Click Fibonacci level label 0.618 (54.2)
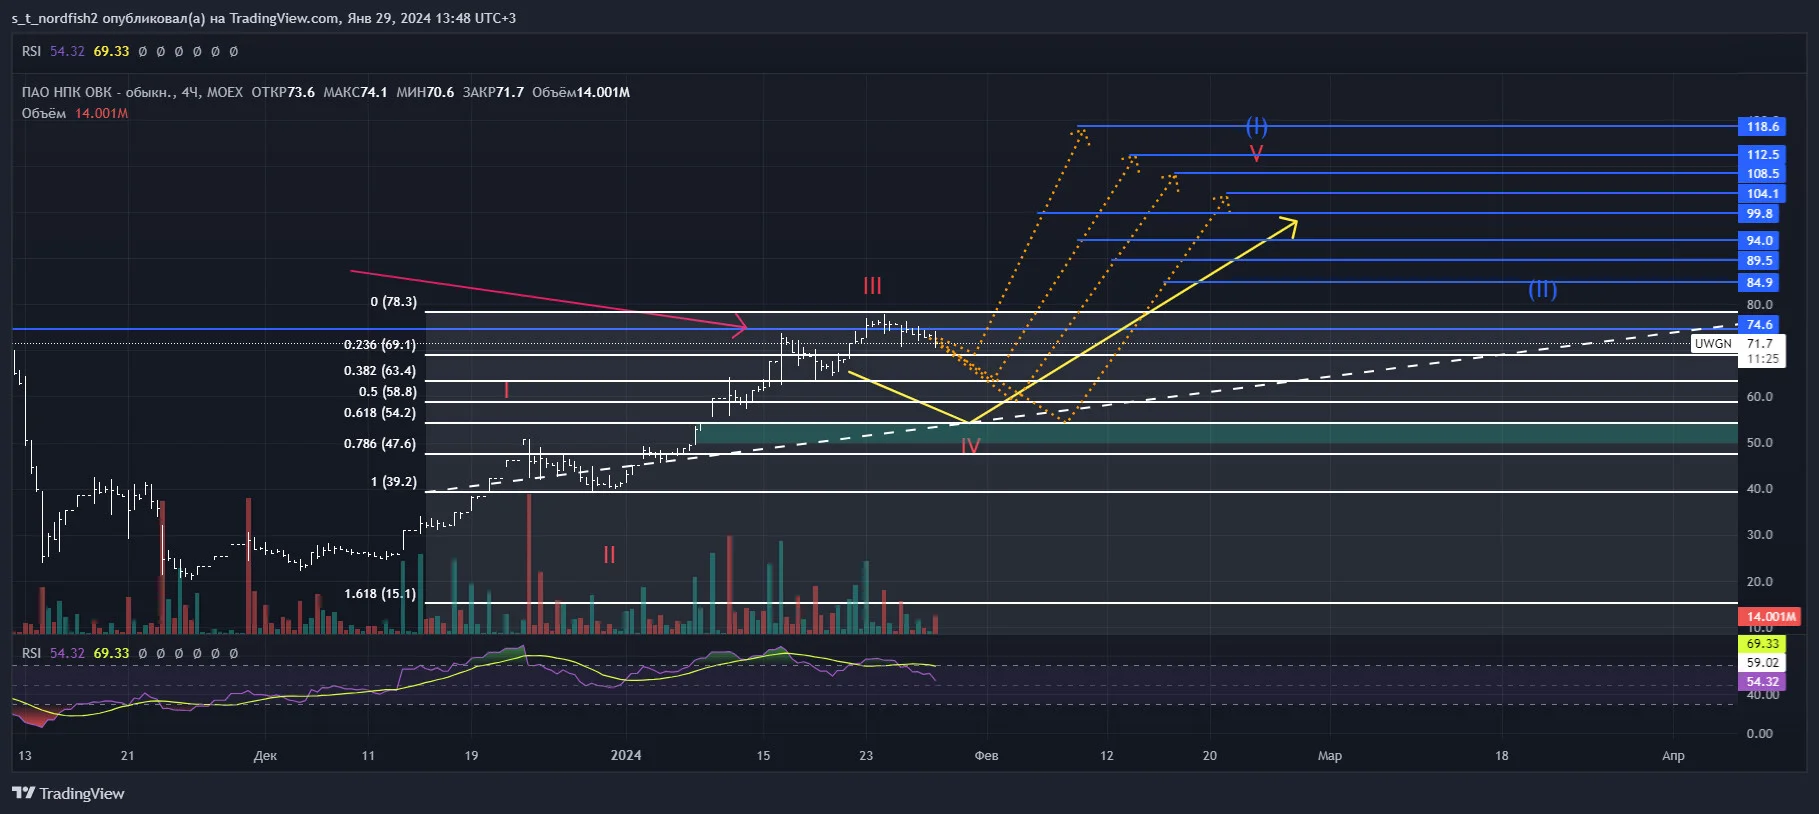The width and height of the screenshot is (1819, 814). [380, 412]
